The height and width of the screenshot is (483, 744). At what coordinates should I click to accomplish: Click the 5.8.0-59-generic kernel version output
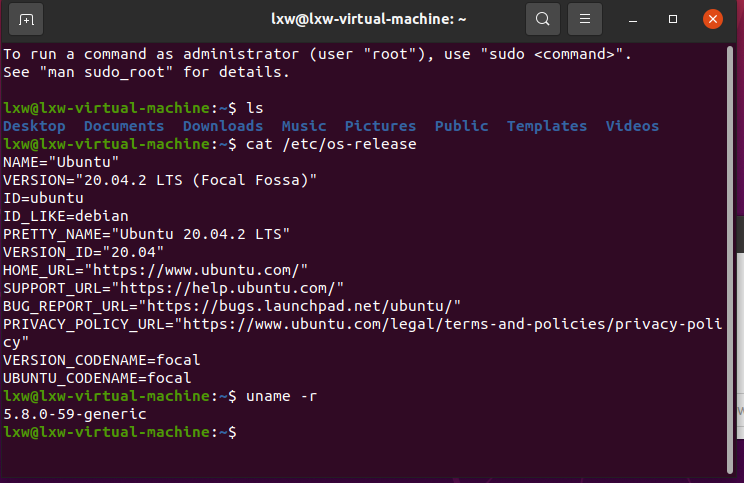point(75,415)
